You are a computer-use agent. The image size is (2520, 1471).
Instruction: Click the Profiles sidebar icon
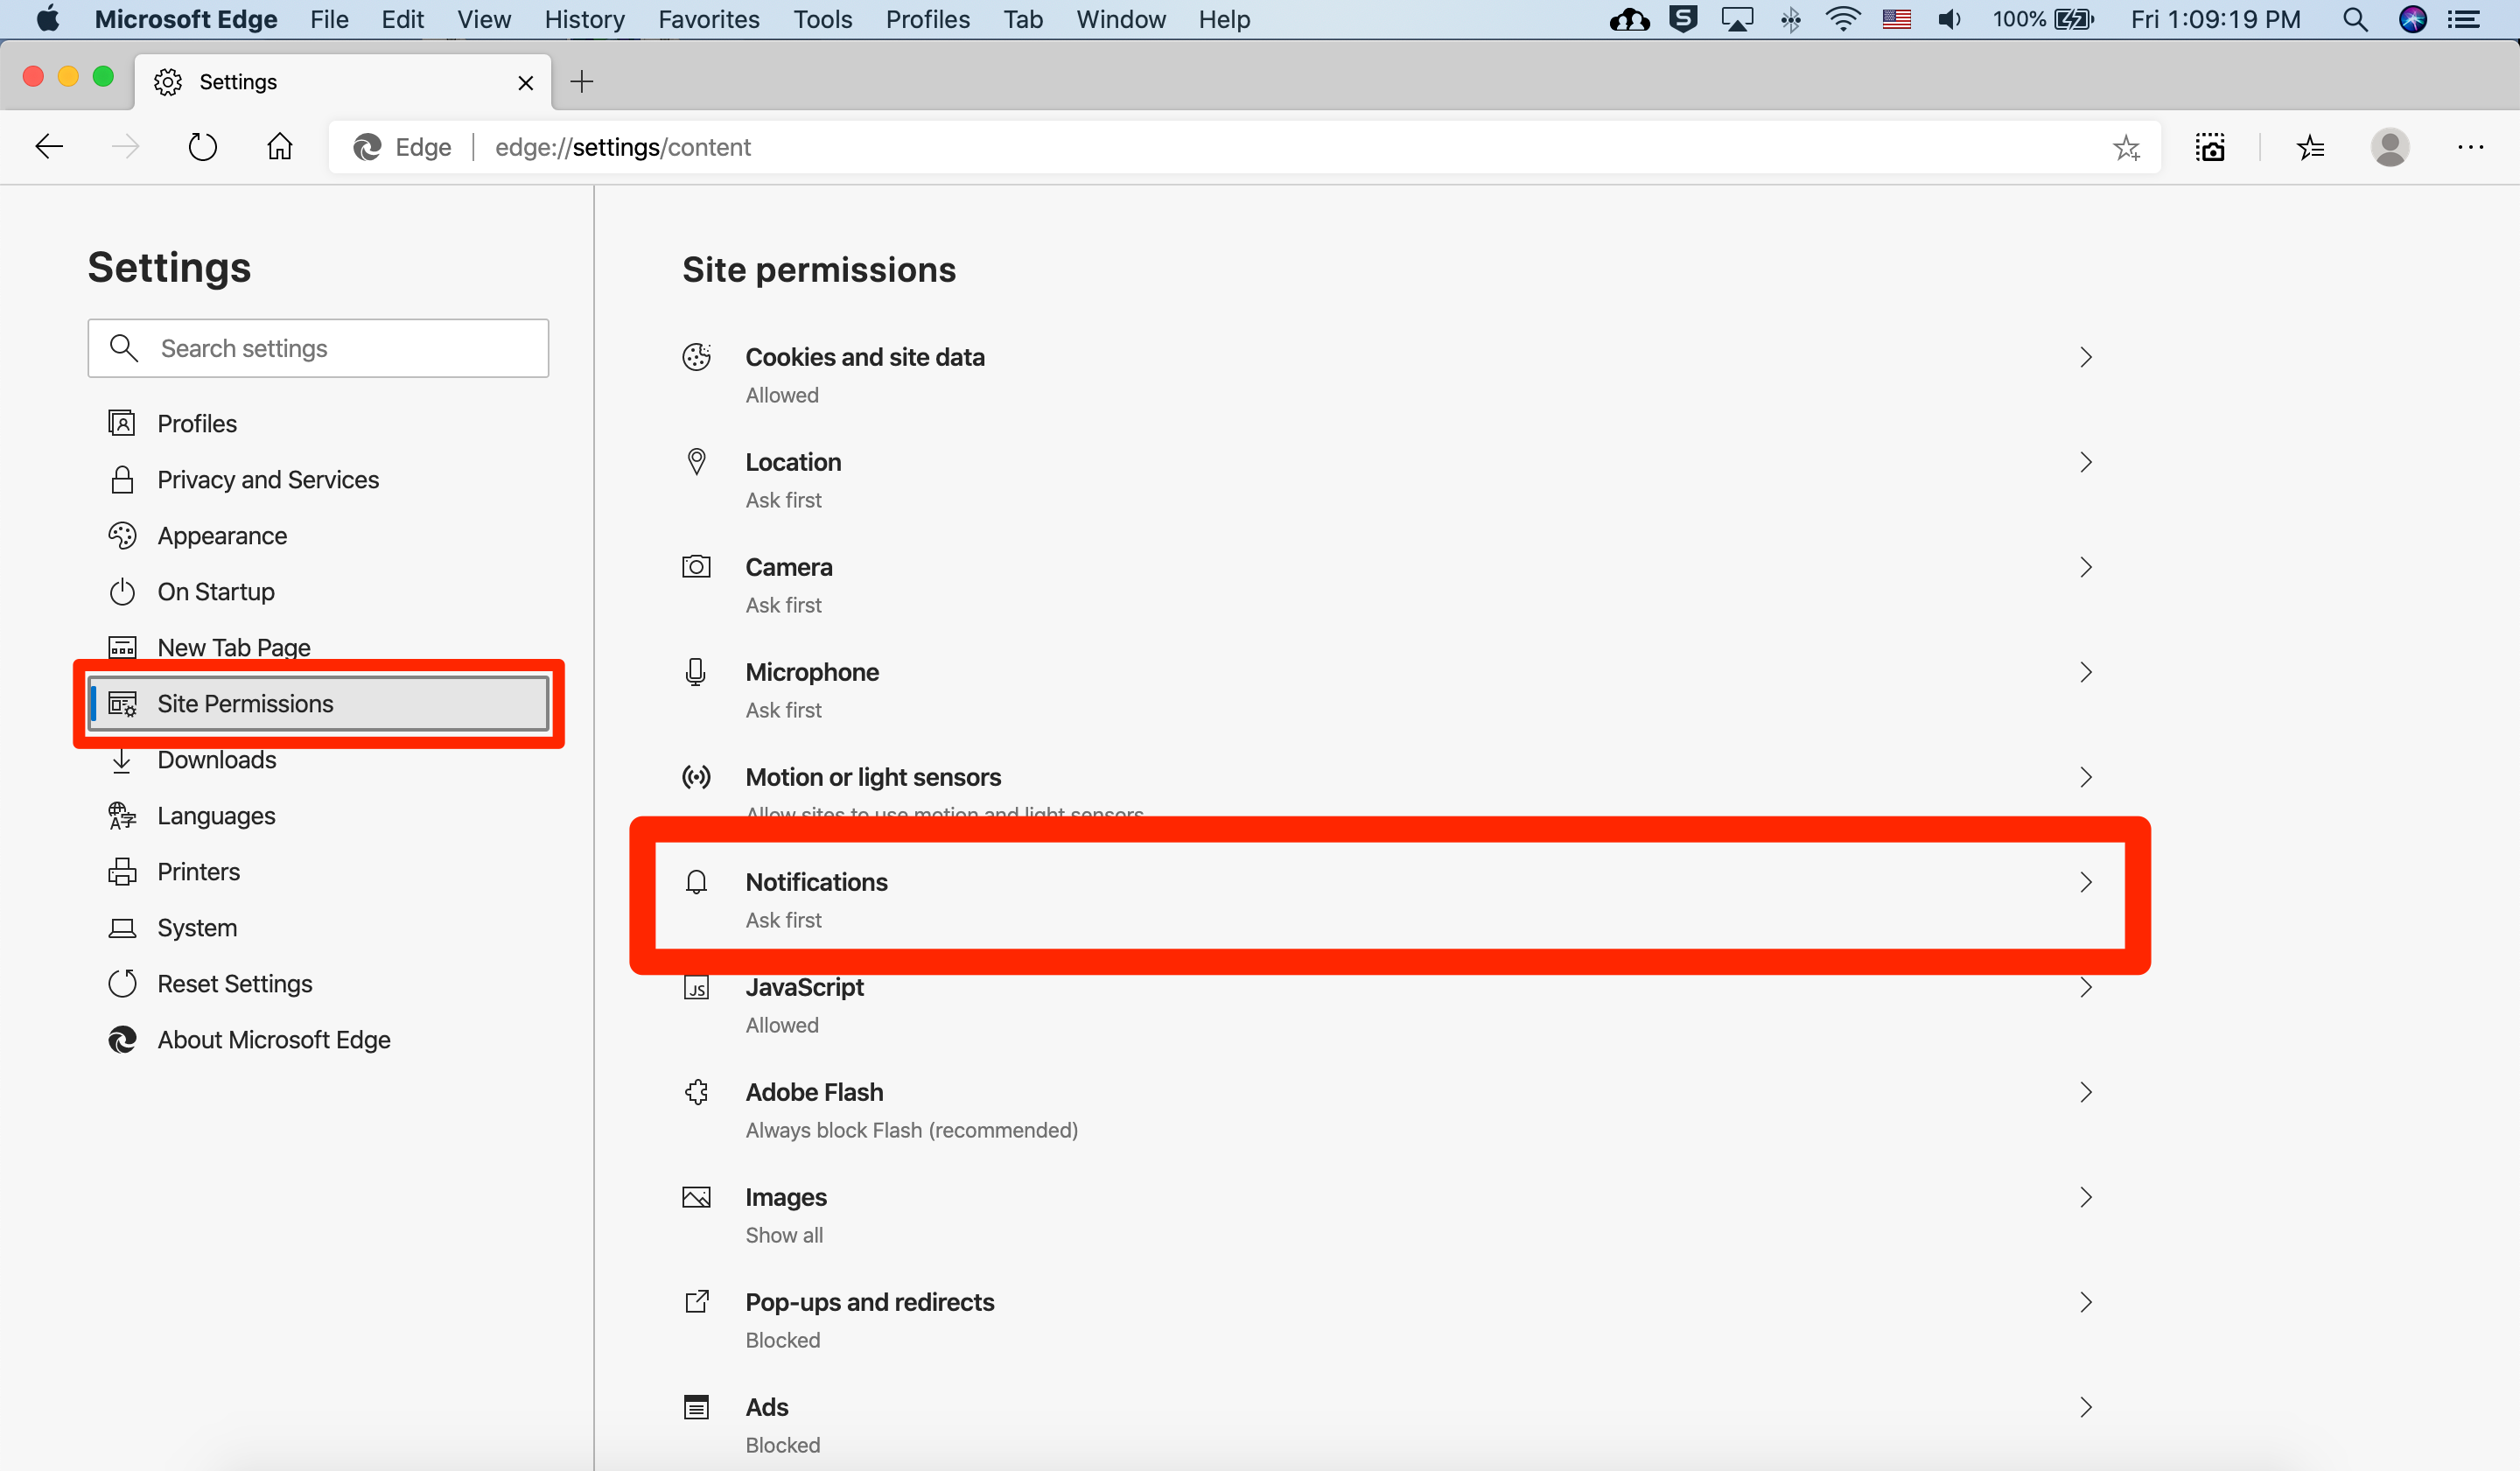tap(121, 422)
